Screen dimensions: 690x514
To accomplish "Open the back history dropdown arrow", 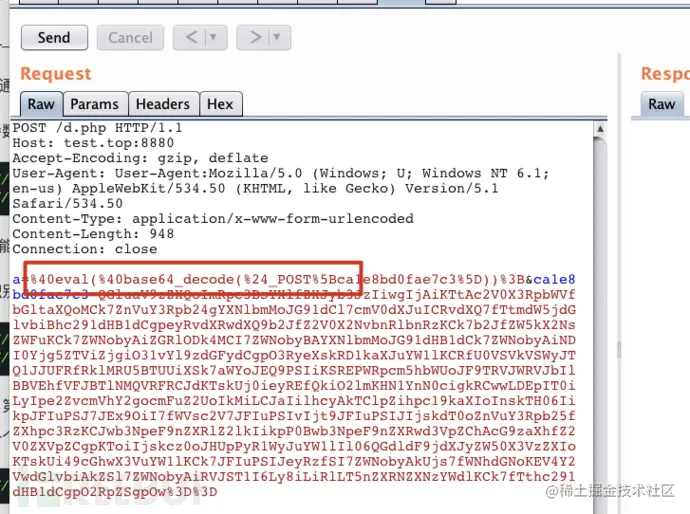I will (213, 37).
